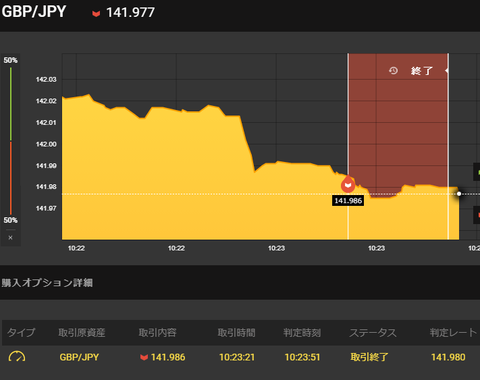
Task: Click the 取引内容 column header
Action: 157,332
